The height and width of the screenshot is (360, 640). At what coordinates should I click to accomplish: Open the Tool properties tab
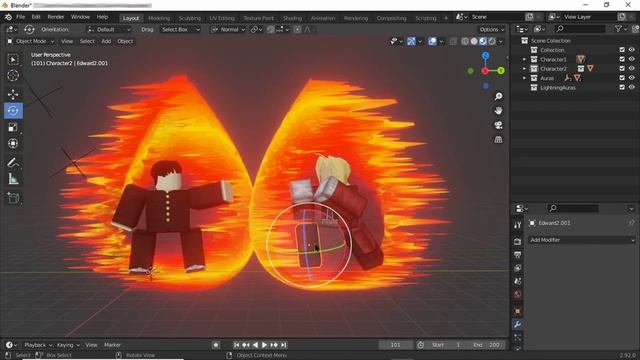pos(518,225)
